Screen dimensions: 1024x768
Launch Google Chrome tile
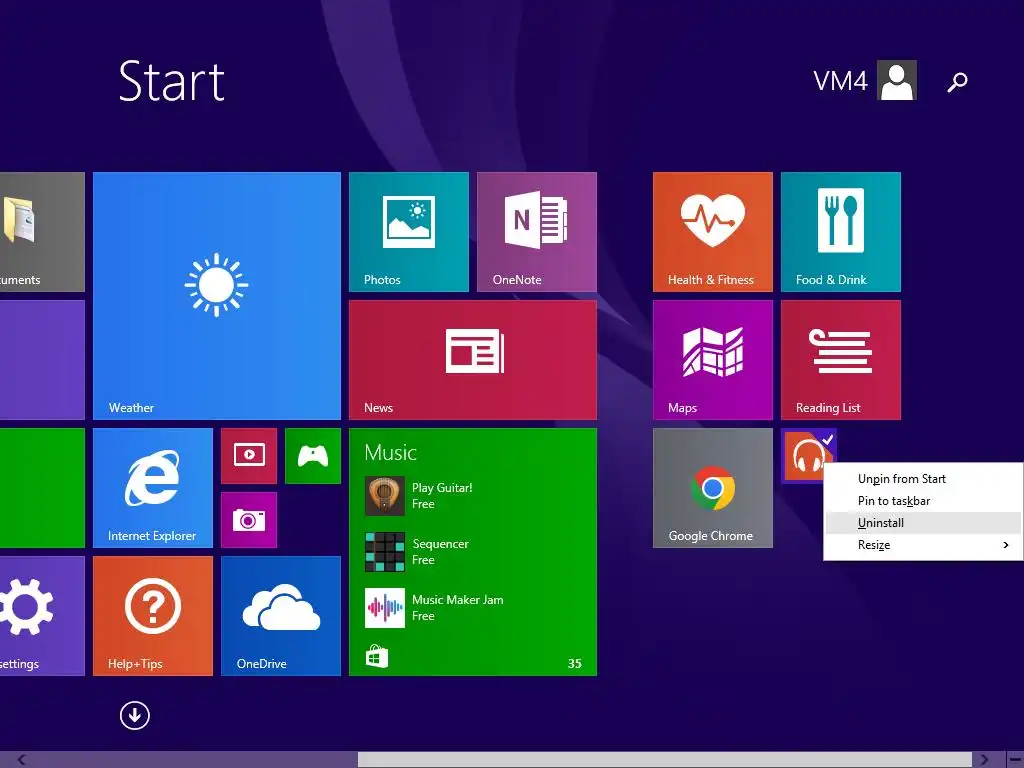(712, 488)
